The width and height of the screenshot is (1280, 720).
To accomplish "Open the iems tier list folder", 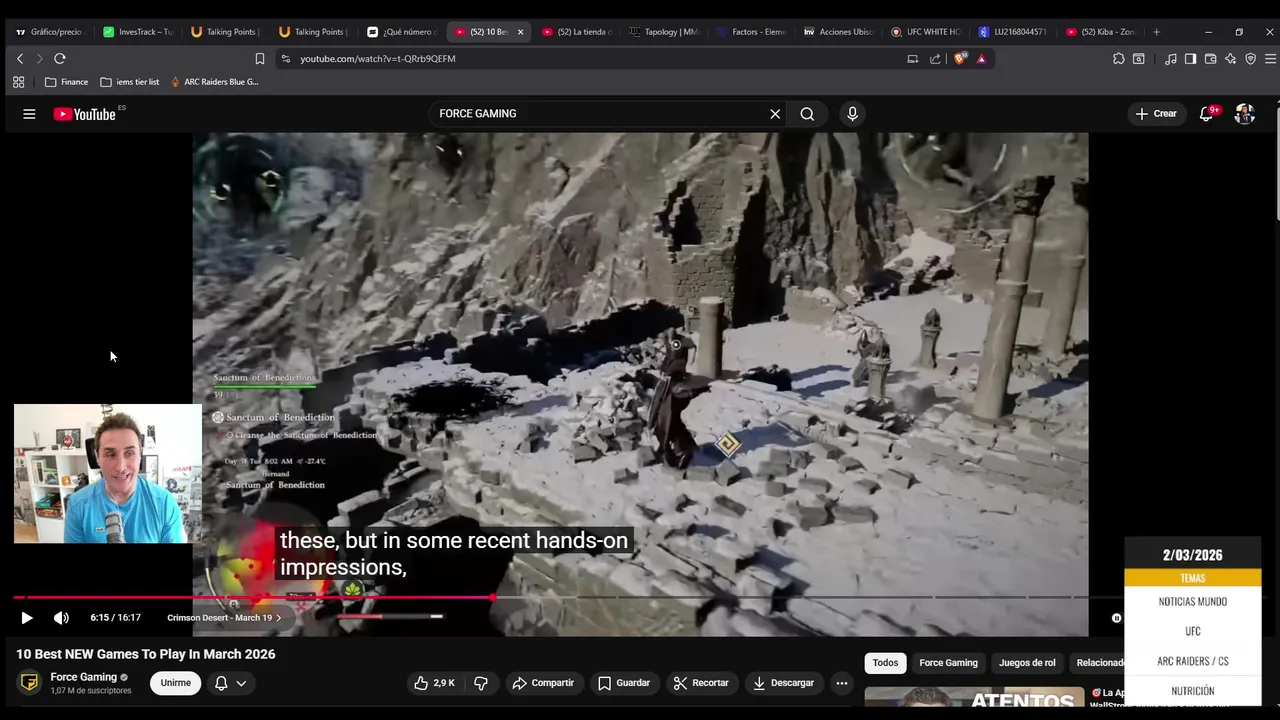I will pyautogui.click(x=130, y=82).
